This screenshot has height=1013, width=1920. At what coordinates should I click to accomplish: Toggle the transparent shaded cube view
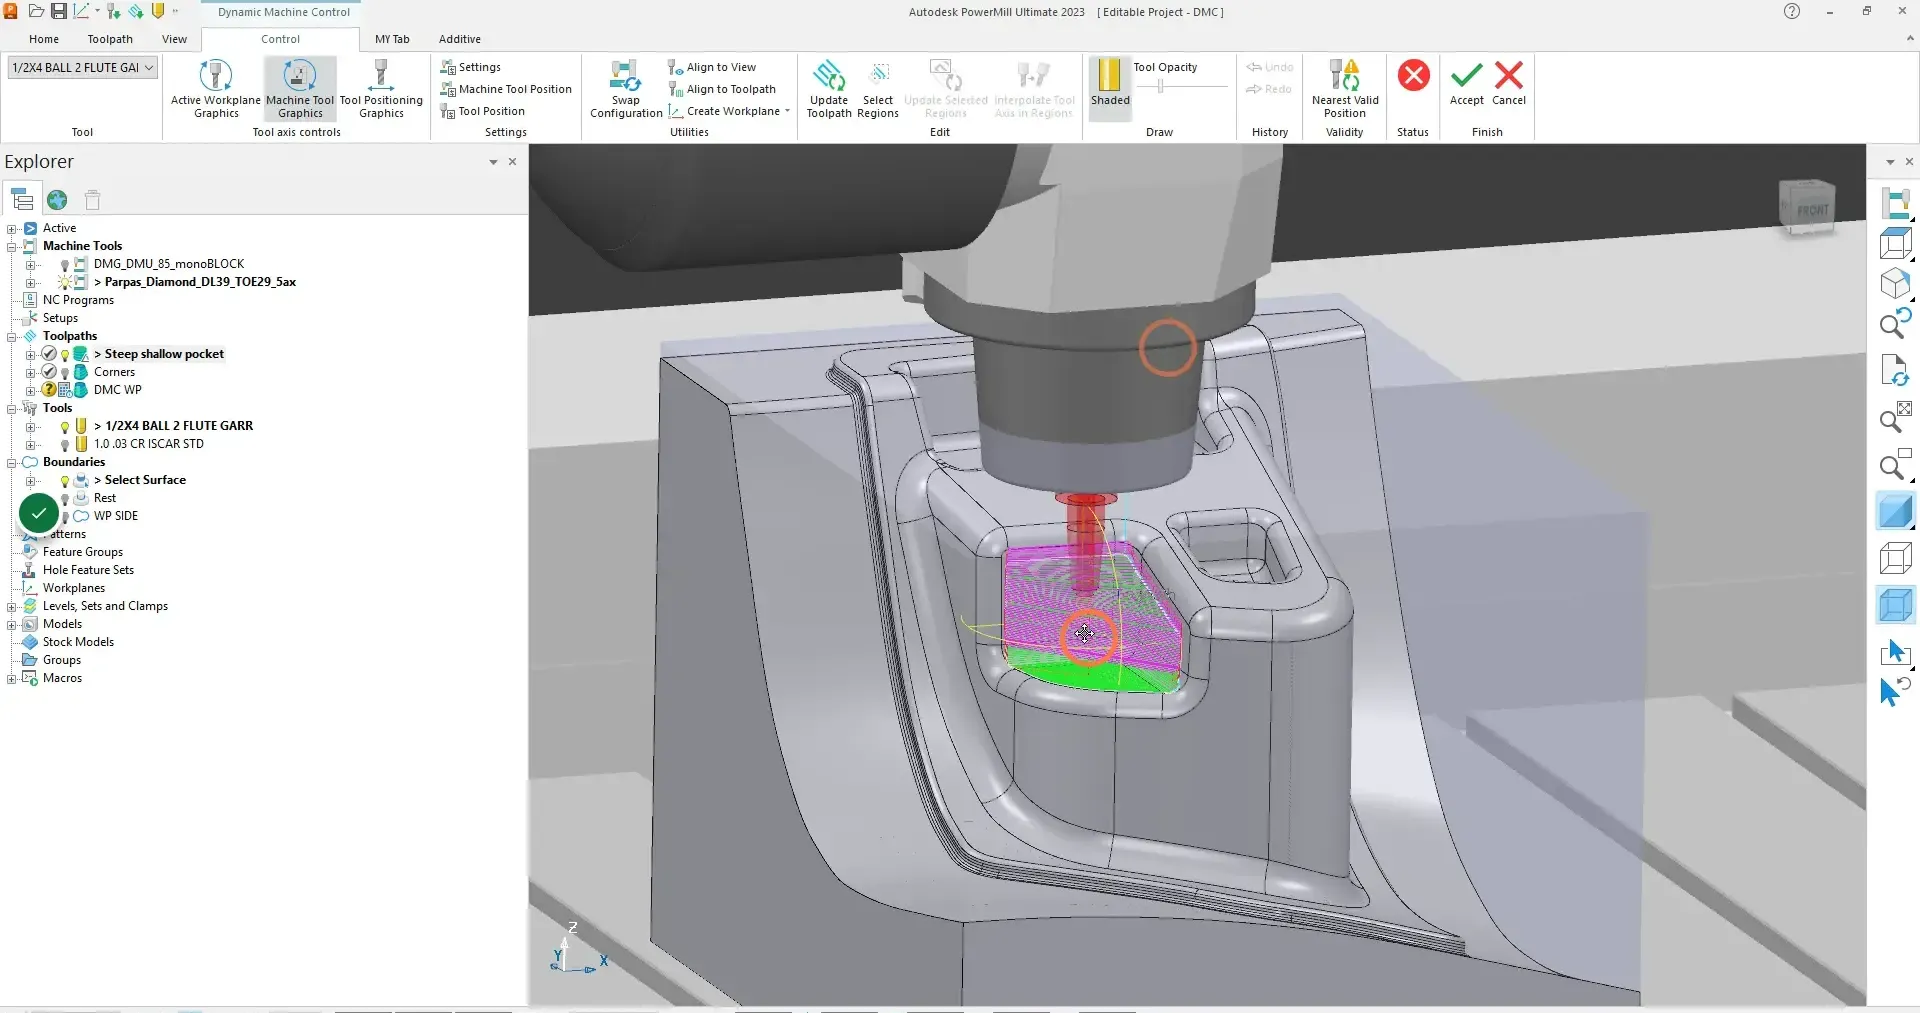1895,605
